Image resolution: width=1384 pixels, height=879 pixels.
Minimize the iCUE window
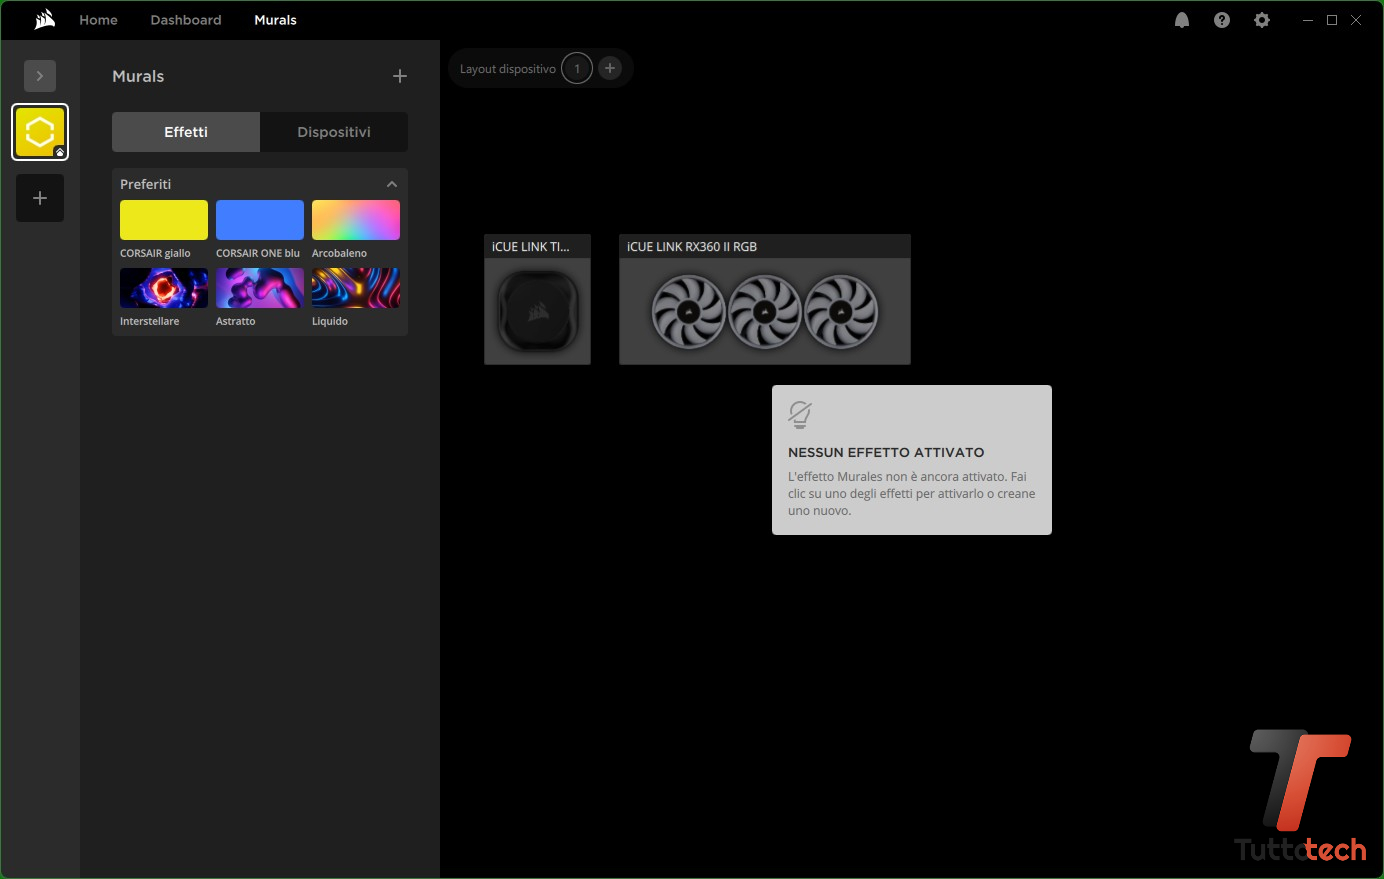coord(1308,20)
